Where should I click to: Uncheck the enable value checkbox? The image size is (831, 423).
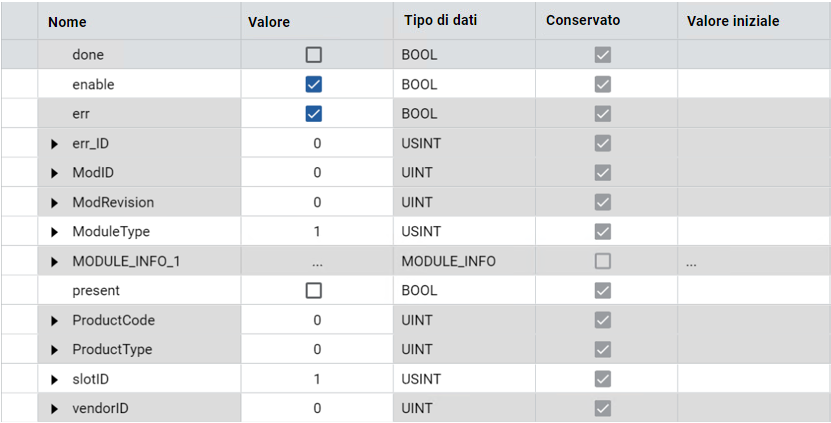pos(314,85)
